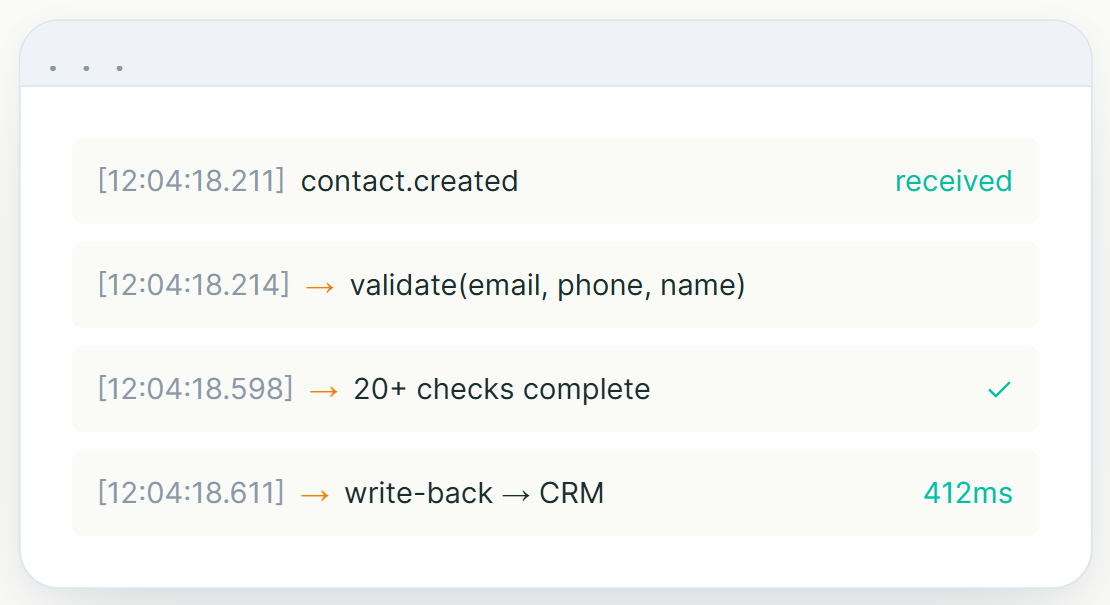Select timestamp 12:04:18.611
Image resolution: width=1110 pixels, height=605 pixels.
coord(191,494)
